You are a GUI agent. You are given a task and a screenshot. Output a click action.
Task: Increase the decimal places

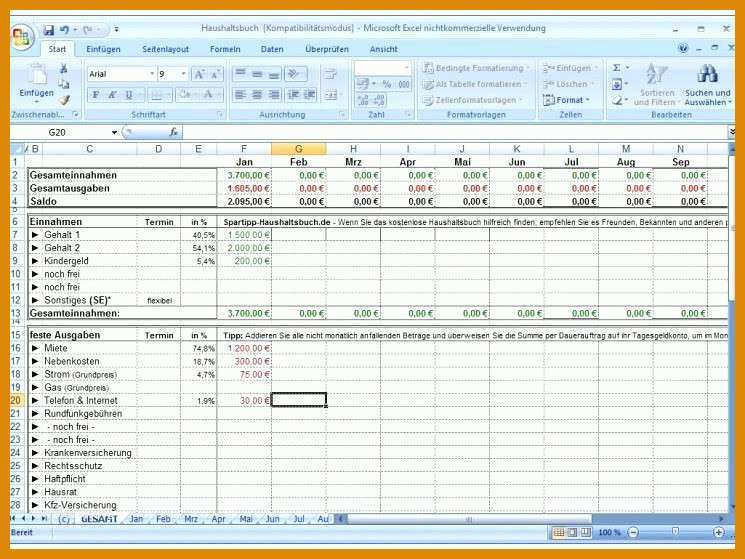(x=363, y=100)
